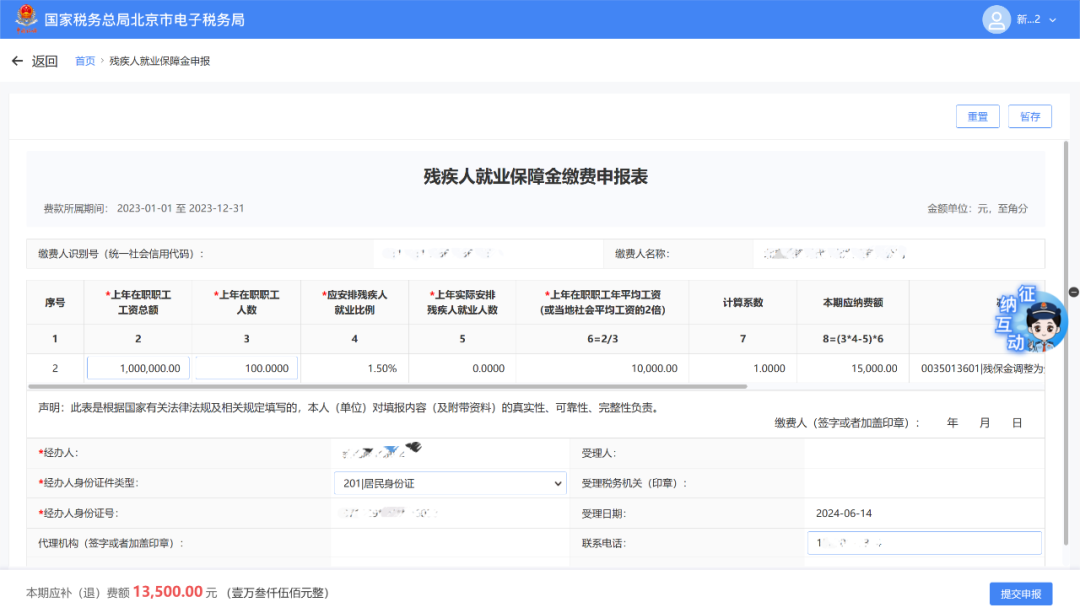Click the 返回 text
This screenshot has height=613, width=1080.
pos(45,61)
